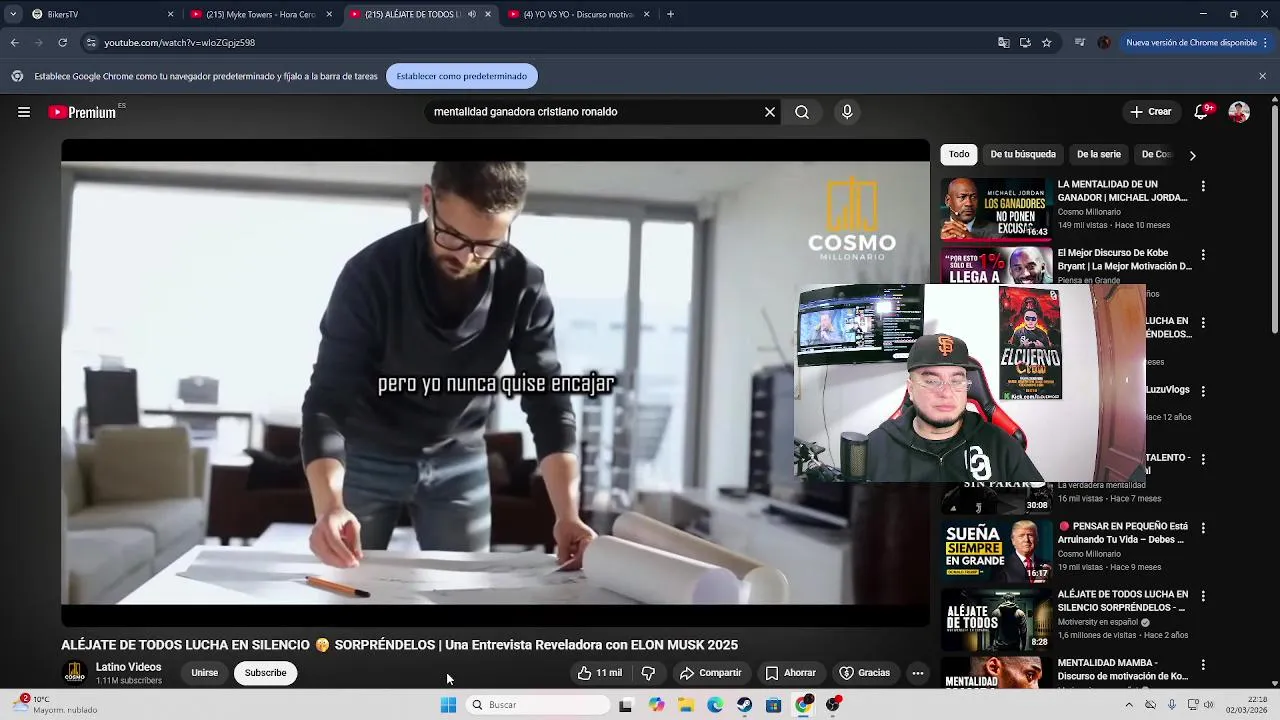Open Microsoft Store from taskbar
Viewport: 1280px width, 720px height.
[x=774, y=705]
